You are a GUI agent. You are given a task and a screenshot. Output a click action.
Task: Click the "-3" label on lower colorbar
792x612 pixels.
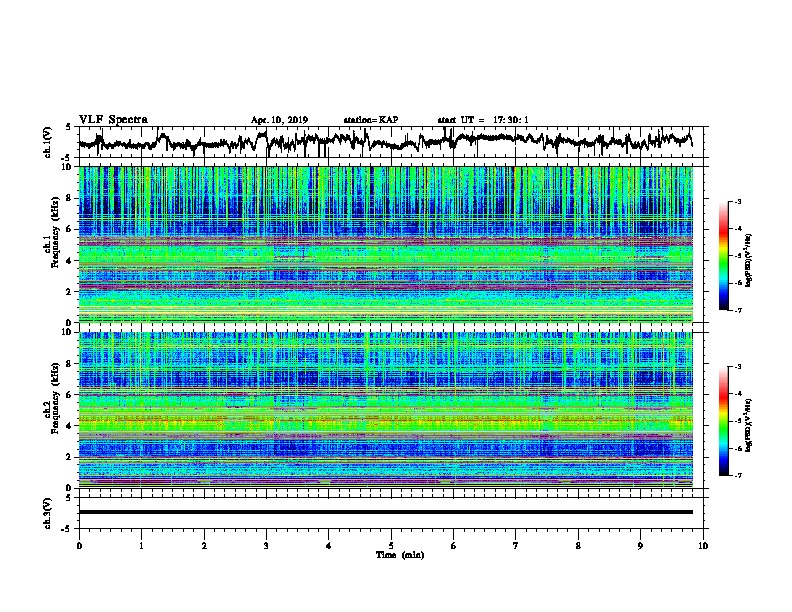pos(738,367)
